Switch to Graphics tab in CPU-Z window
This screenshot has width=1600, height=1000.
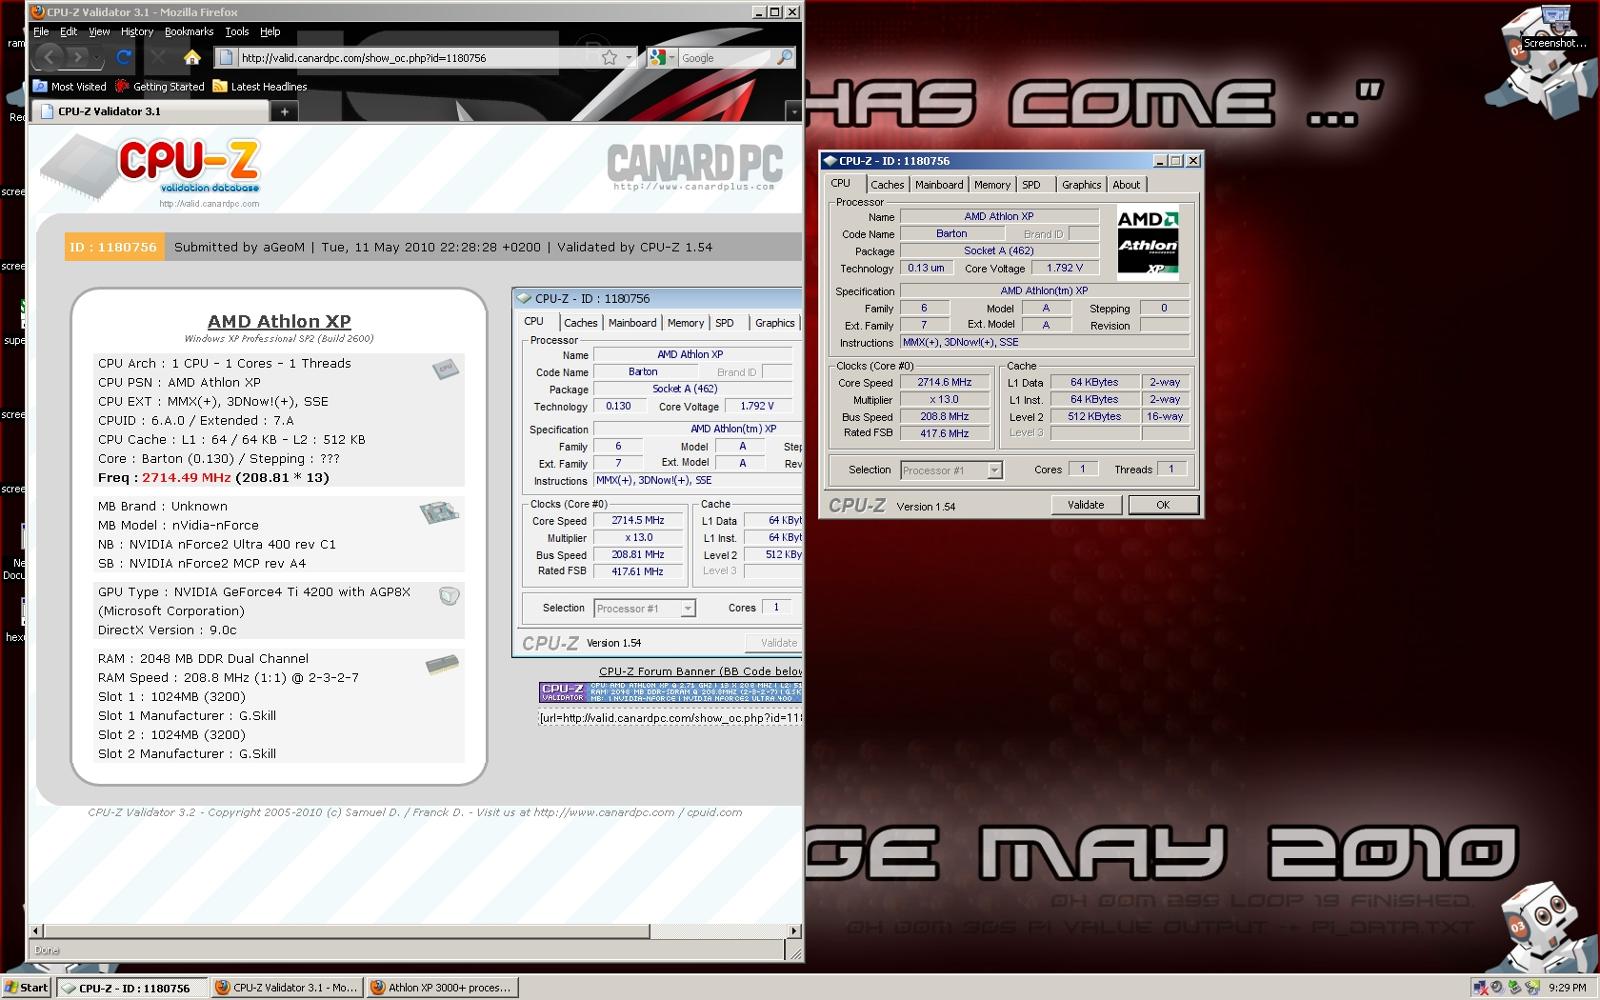1081,185
